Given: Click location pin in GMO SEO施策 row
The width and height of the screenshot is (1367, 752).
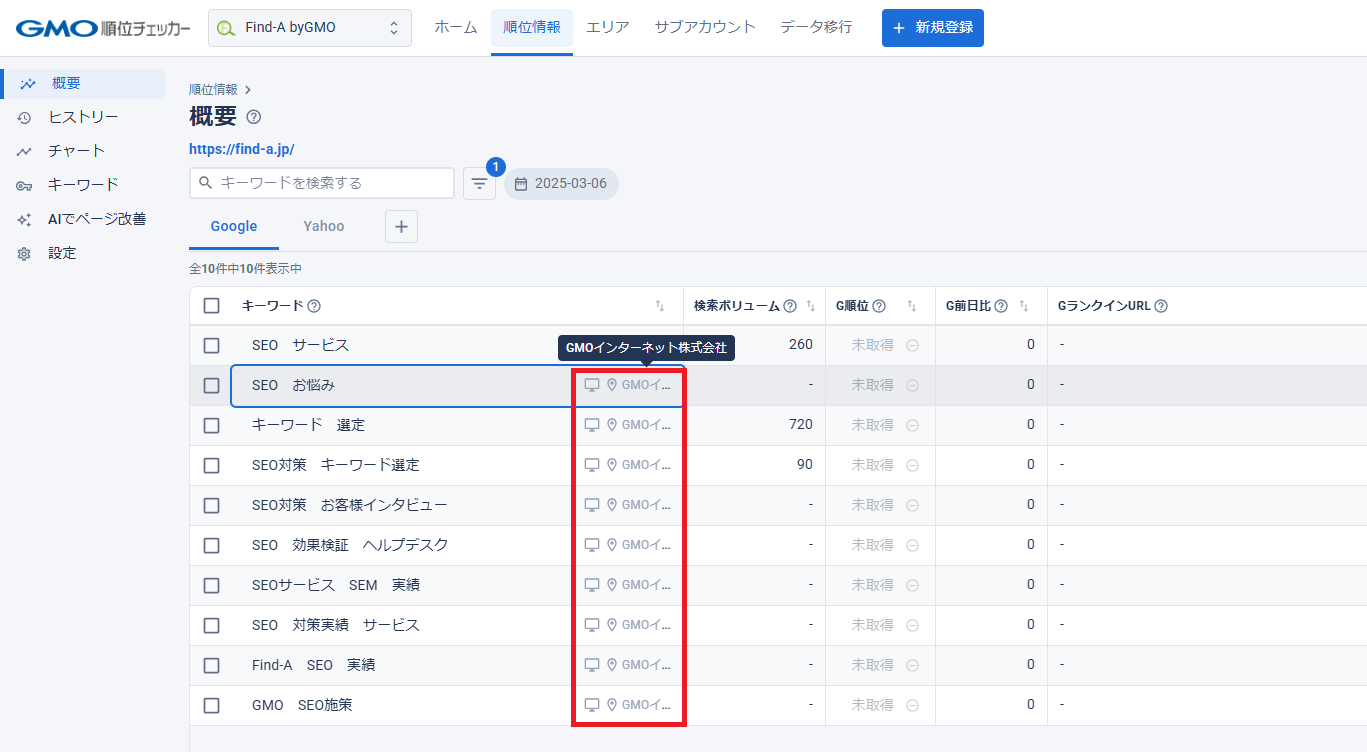Looking at the screenshot, I should click(612, 705).
